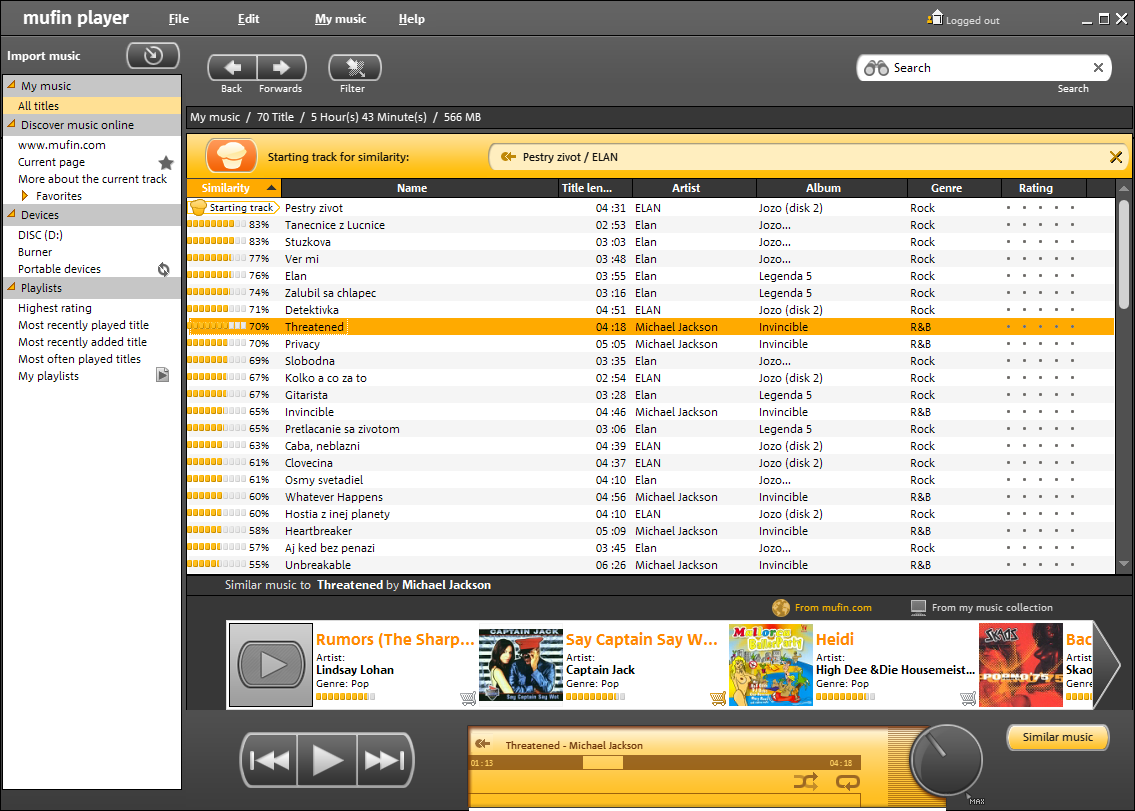Viewport: 1135px width, 811px height.
Task: Clear the search field with the X
Action: coord(1098,67)
